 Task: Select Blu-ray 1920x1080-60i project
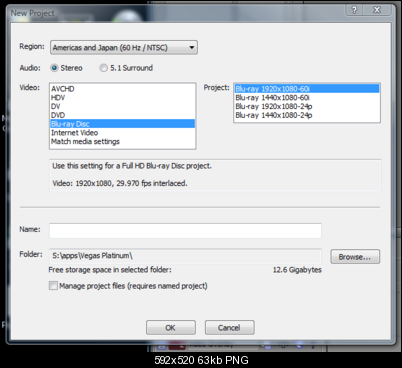(307, 89)
